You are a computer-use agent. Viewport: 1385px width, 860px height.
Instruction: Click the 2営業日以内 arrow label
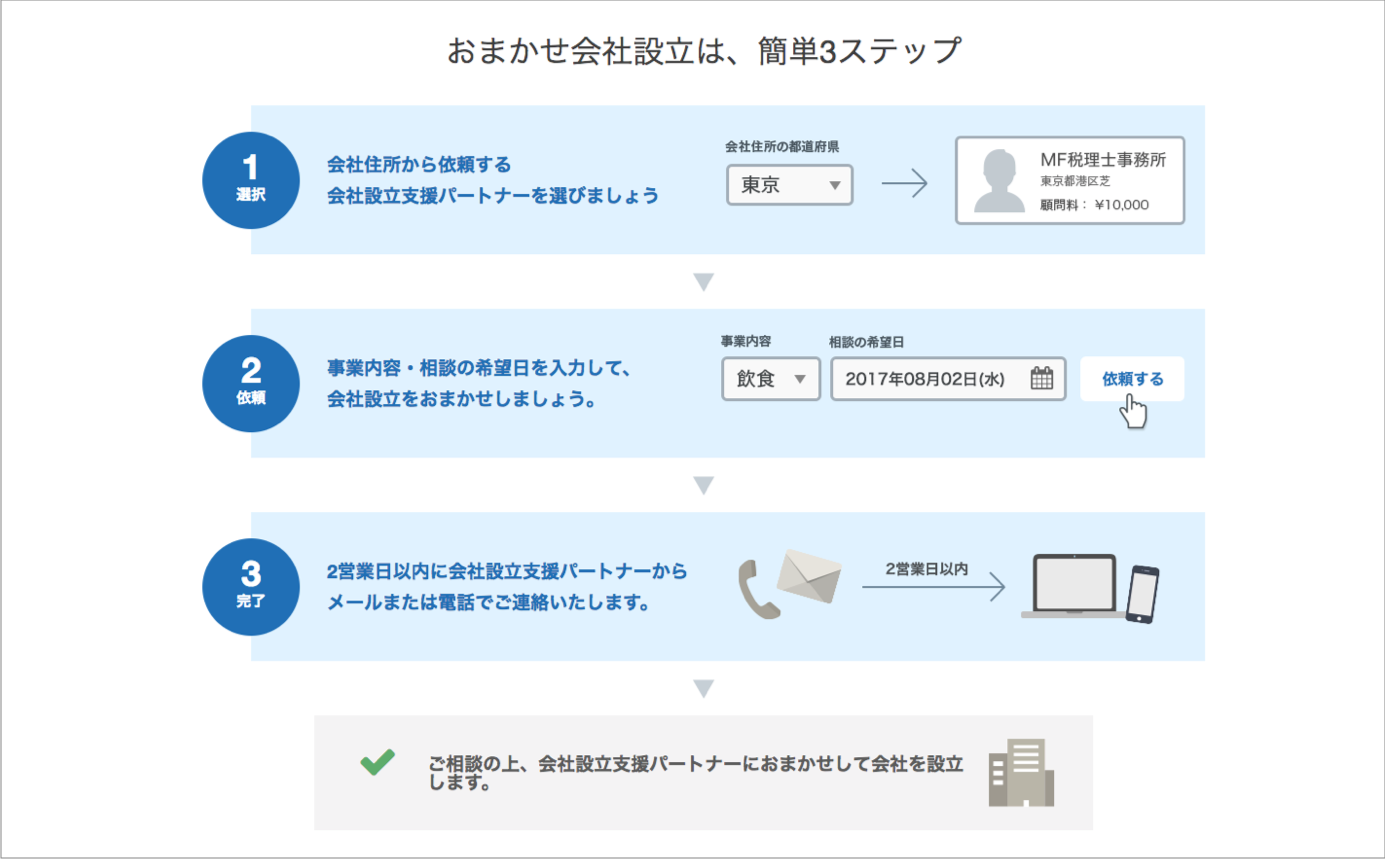[x=927, y=568]
